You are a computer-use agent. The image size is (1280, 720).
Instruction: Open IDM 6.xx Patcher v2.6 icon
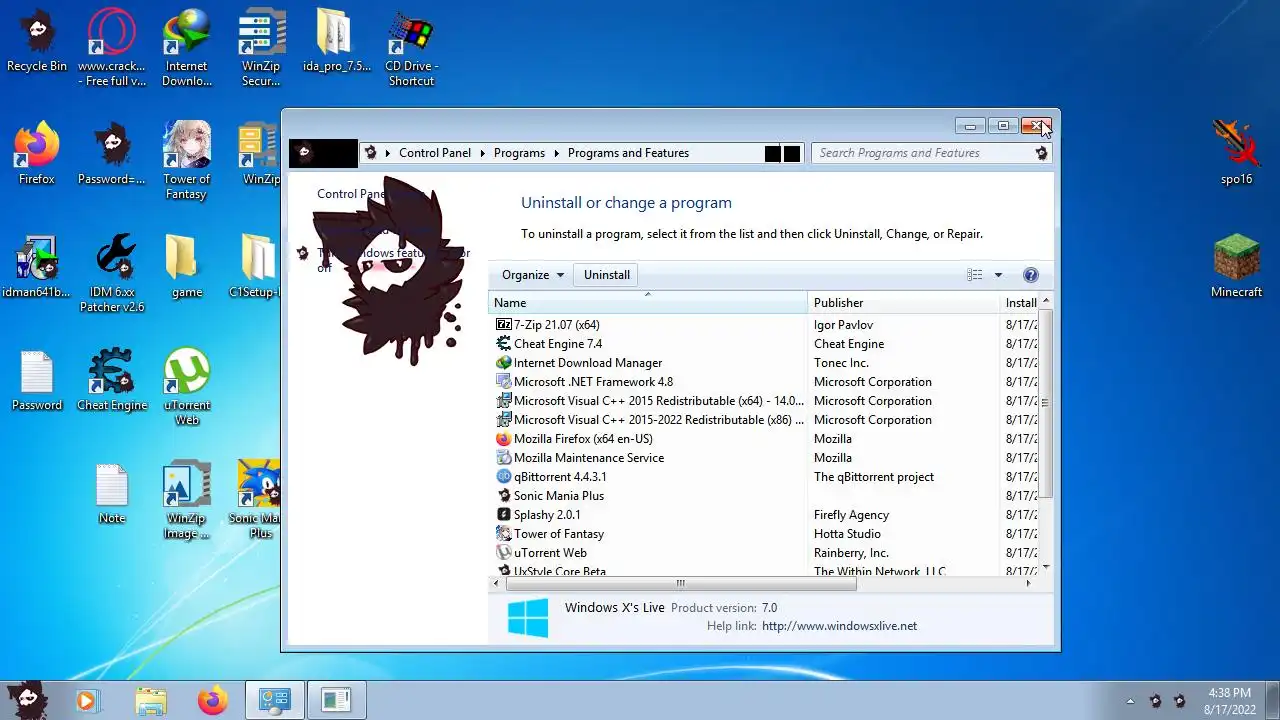(112, 274)
